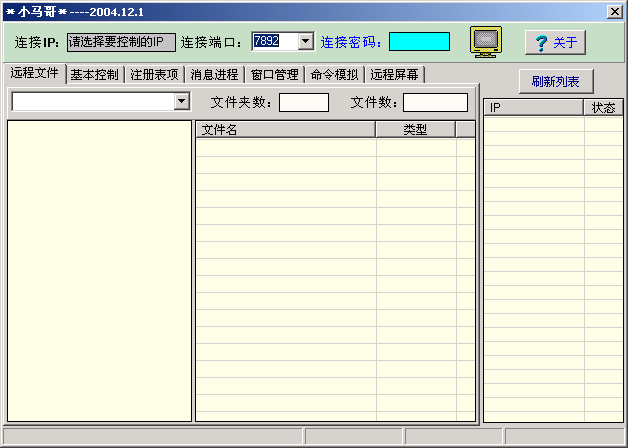Click the computer monitor connect icon
628x448 pixels.
coord(486,41)
